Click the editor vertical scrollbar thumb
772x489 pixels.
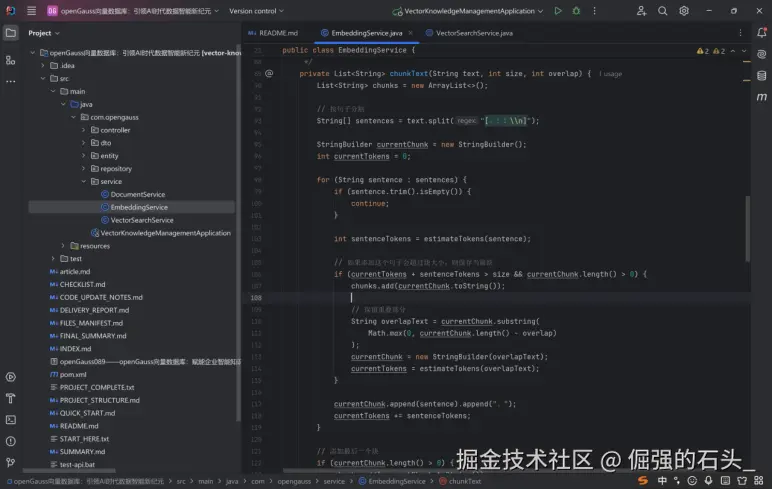pos(747,229)
